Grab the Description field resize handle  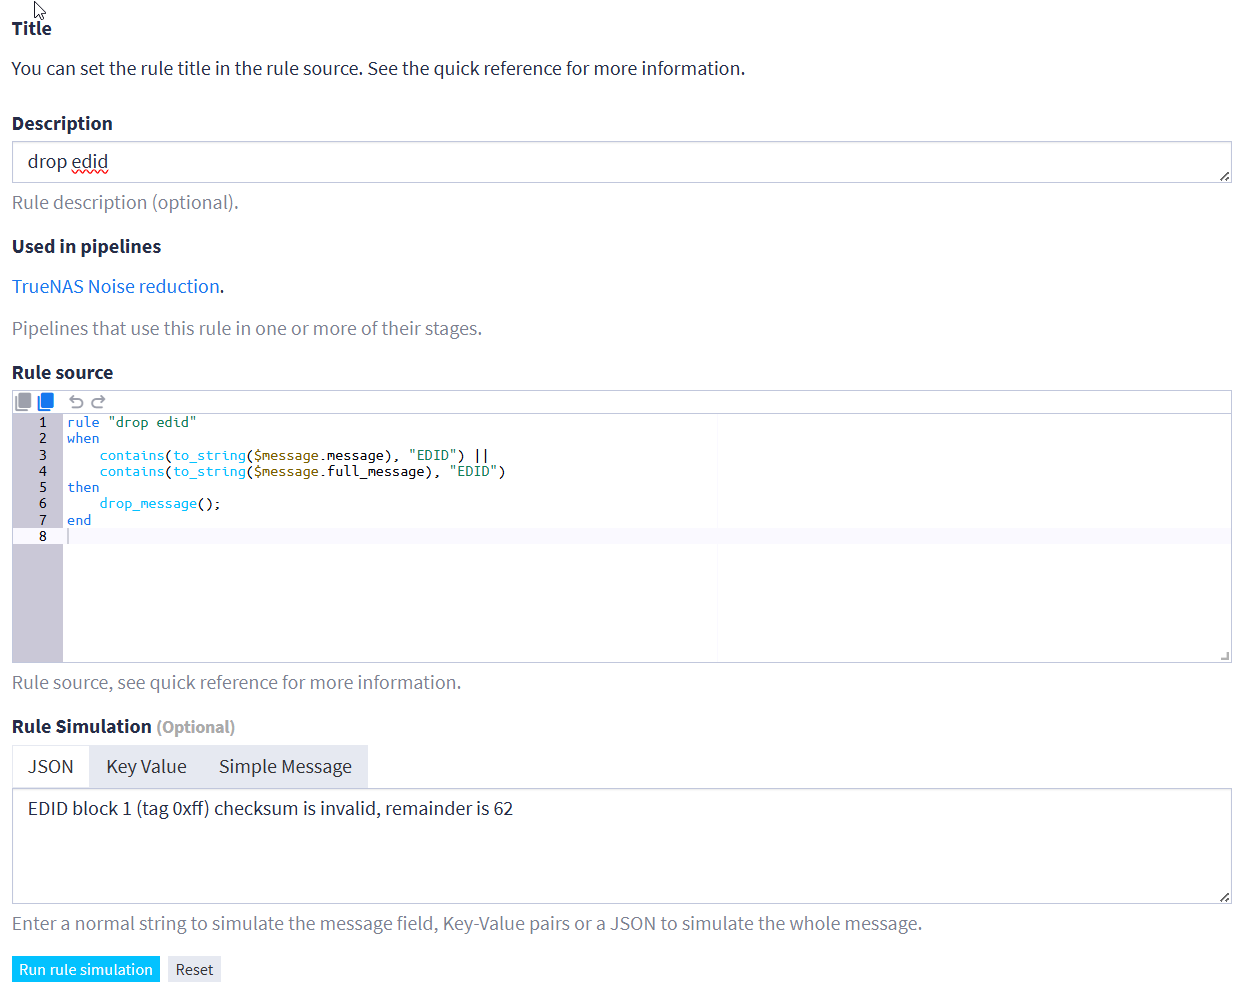1224,176
